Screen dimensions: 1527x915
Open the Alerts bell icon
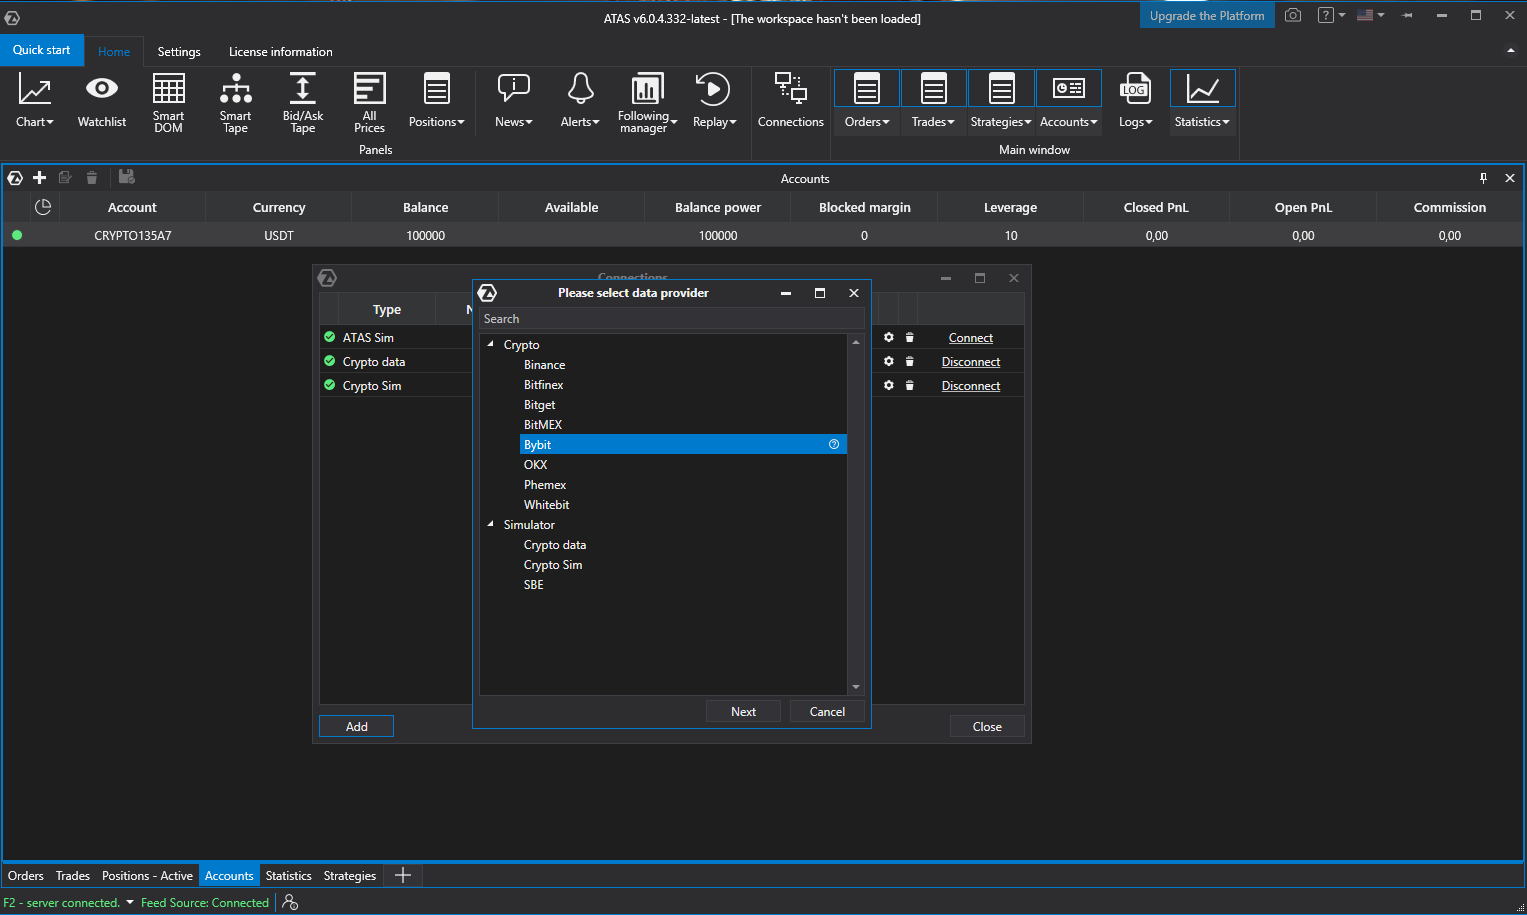(580, 88)
